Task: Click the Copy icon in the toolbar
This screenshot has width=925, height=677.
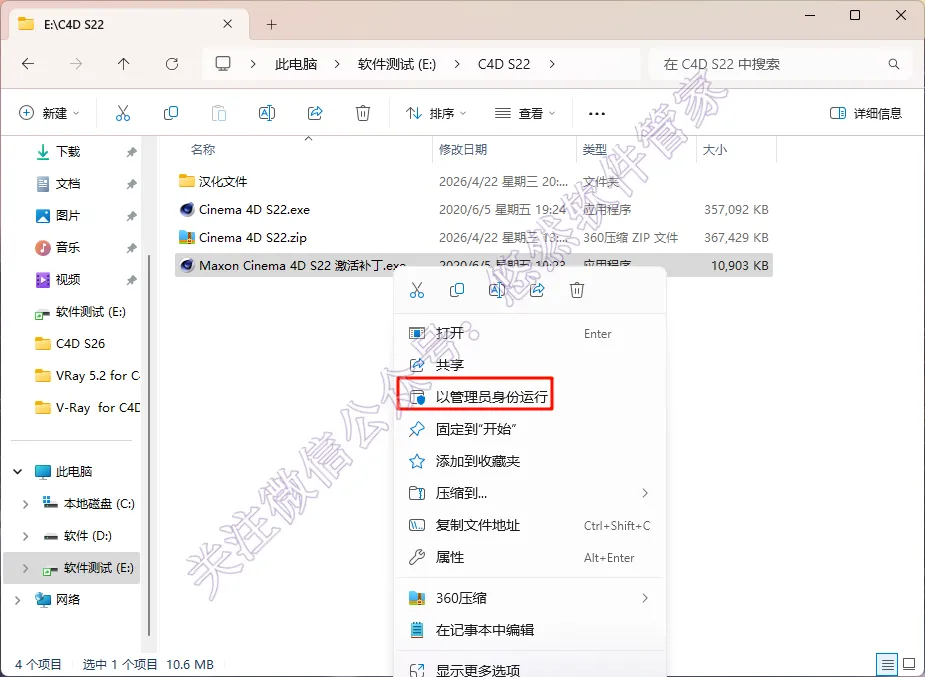Action: 170,113
